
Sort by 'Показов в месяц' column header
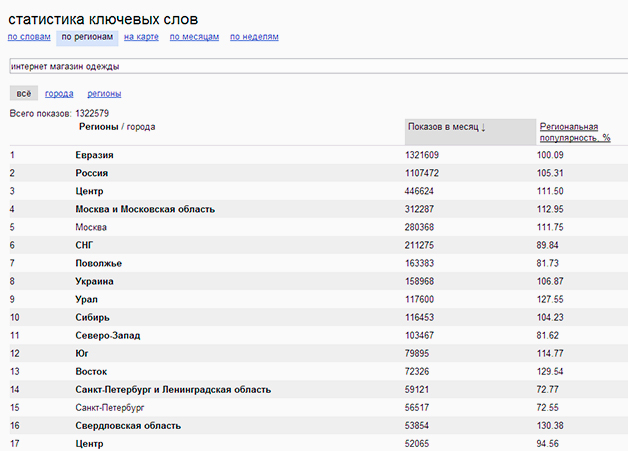click(470, 131)
